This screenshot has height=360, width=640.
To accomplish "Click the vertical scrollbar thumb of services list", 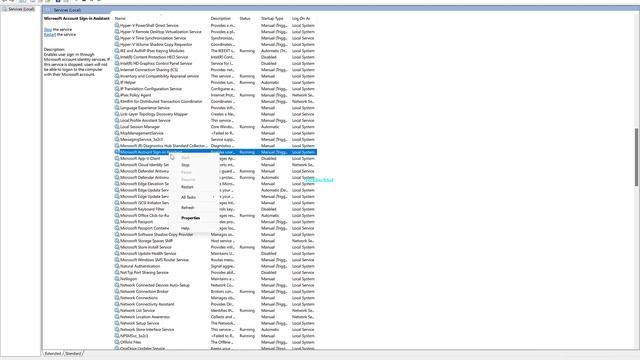I will point(637,157).
